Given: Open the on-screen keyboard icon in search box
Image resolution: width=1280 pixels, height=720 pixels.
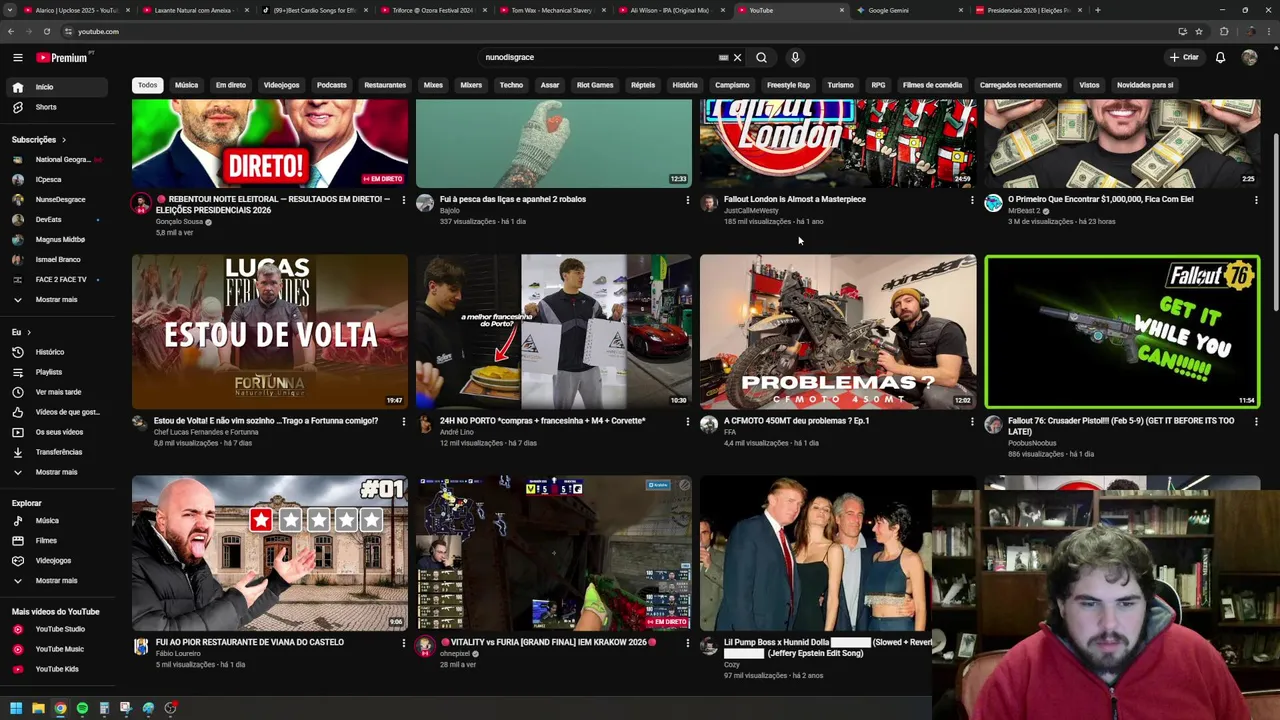Looking at the screenshot, I should [x=723, y=57].
